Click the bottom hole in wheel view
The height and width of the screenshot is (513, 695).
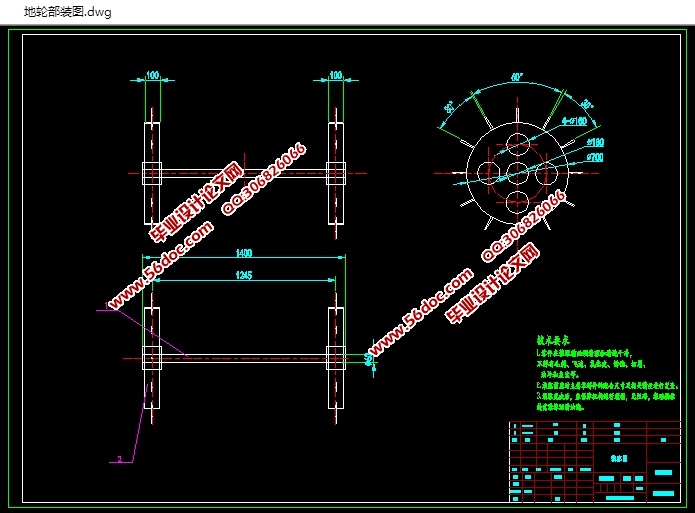(x=517, y=203)
